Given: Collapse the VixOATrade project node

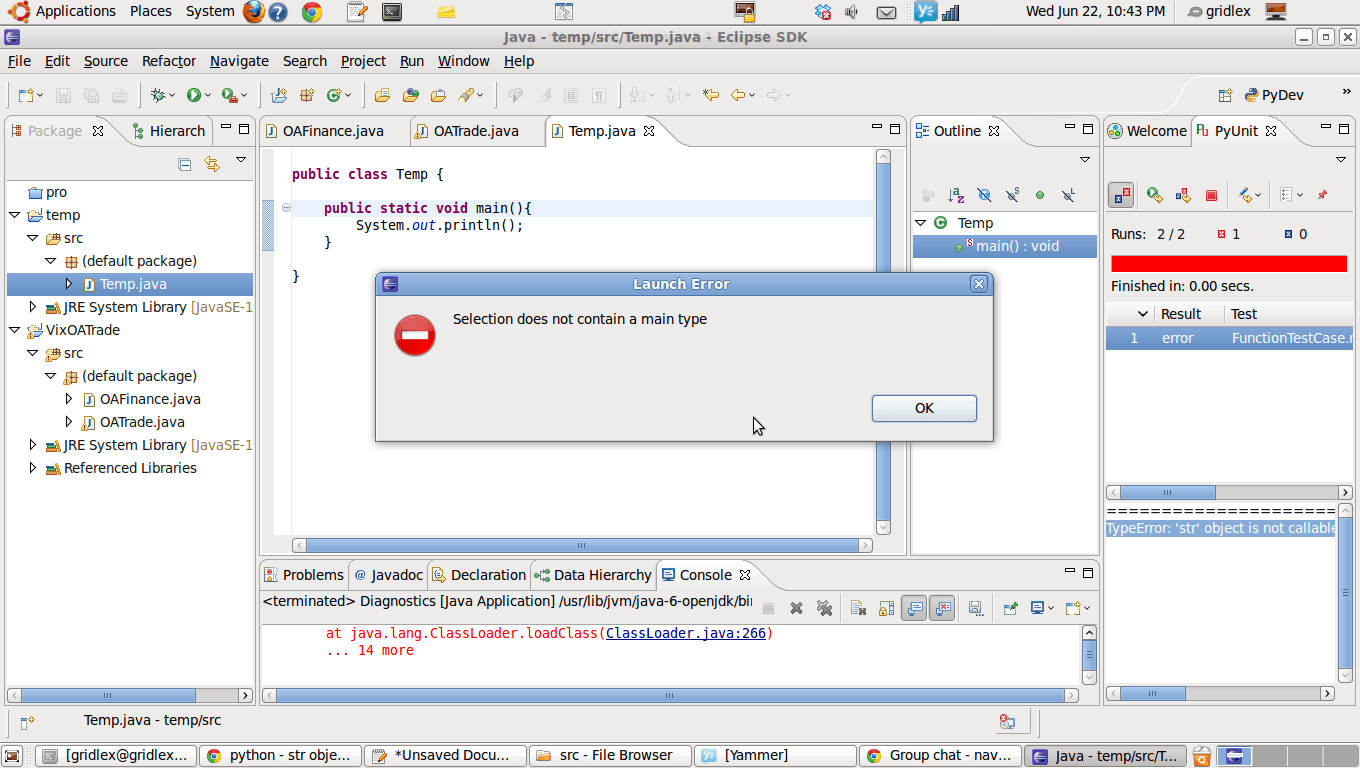Looking at the screenshot, I should tap(14, 330).
